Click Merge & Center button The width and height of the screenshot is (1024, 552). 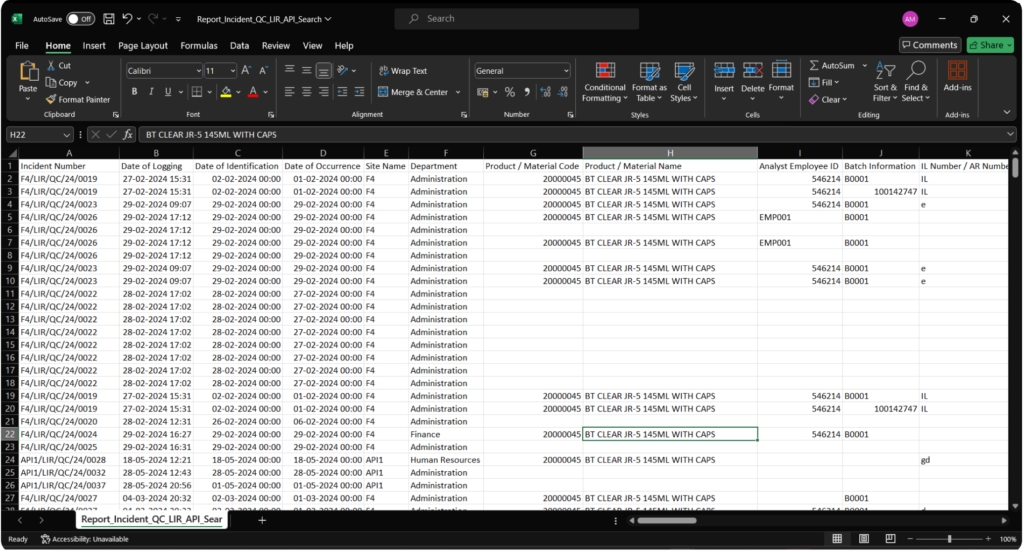click(x=413, y=92)
